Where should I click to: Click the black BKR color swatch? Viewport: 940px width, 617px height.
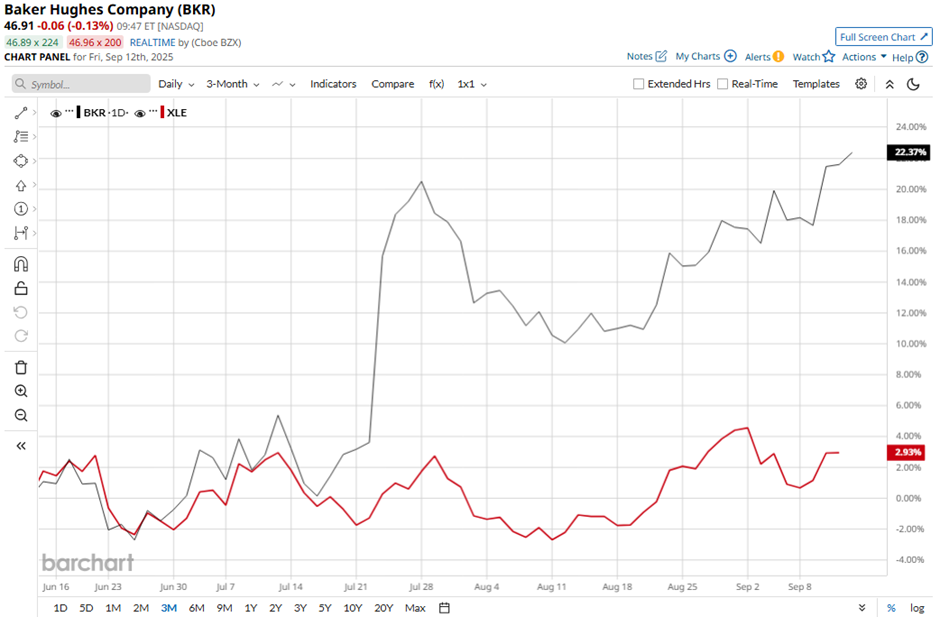point(79,113)
